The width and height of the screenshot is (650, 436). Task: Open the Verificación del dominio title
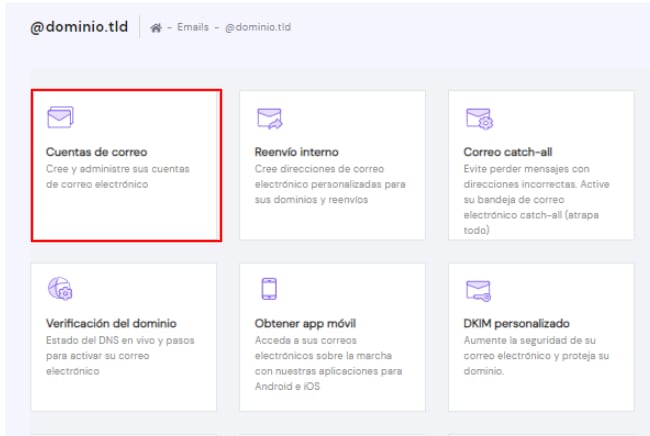(112, 324)
